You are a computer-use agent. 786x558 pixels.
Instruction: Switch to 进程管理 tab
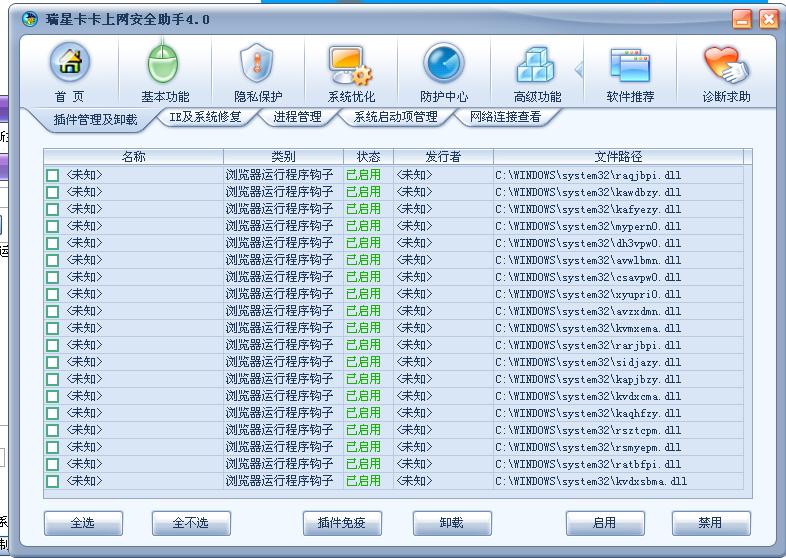tap(297, 117)
